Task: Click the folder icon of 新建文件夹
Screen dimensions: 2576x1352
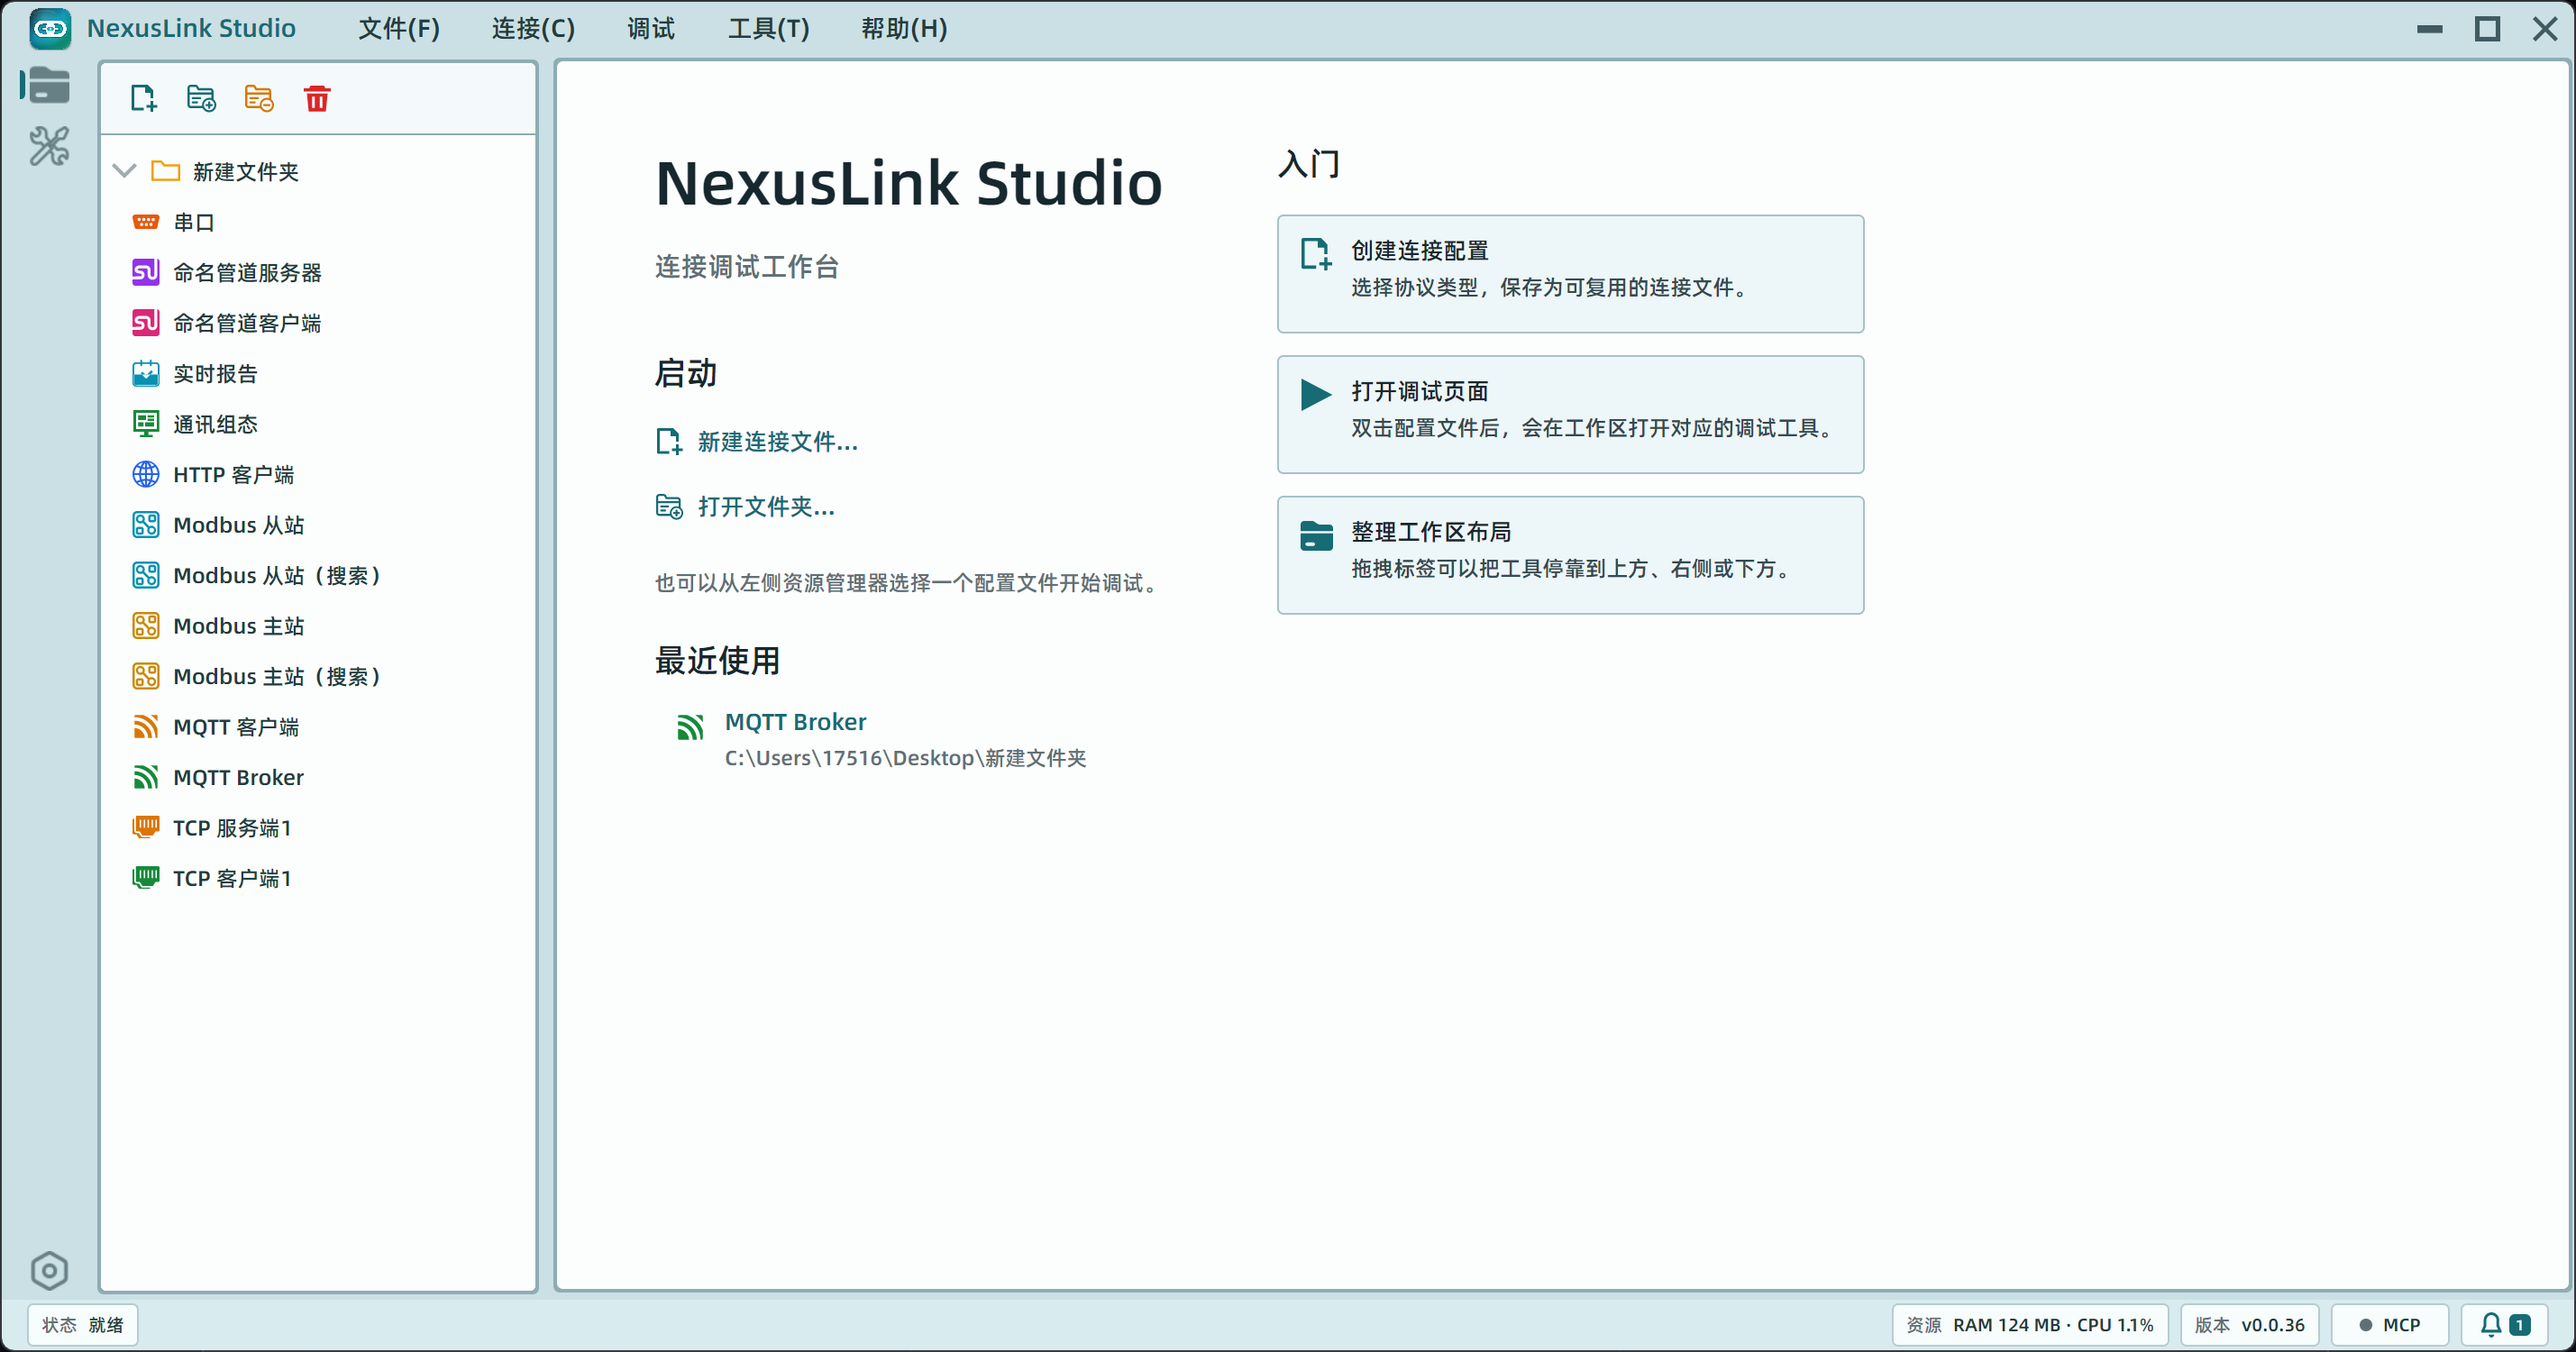Action: pos(165,171)
